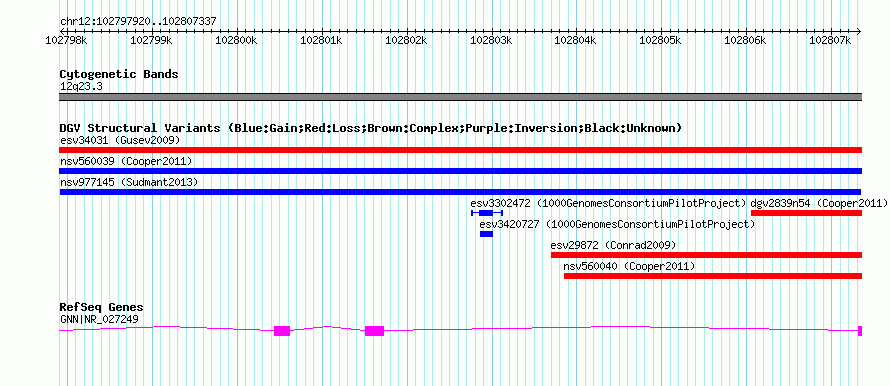This screenshot has height=386, width=890.
Task: Select the nsv560040 red loss bar
Action: click(713, 276)
